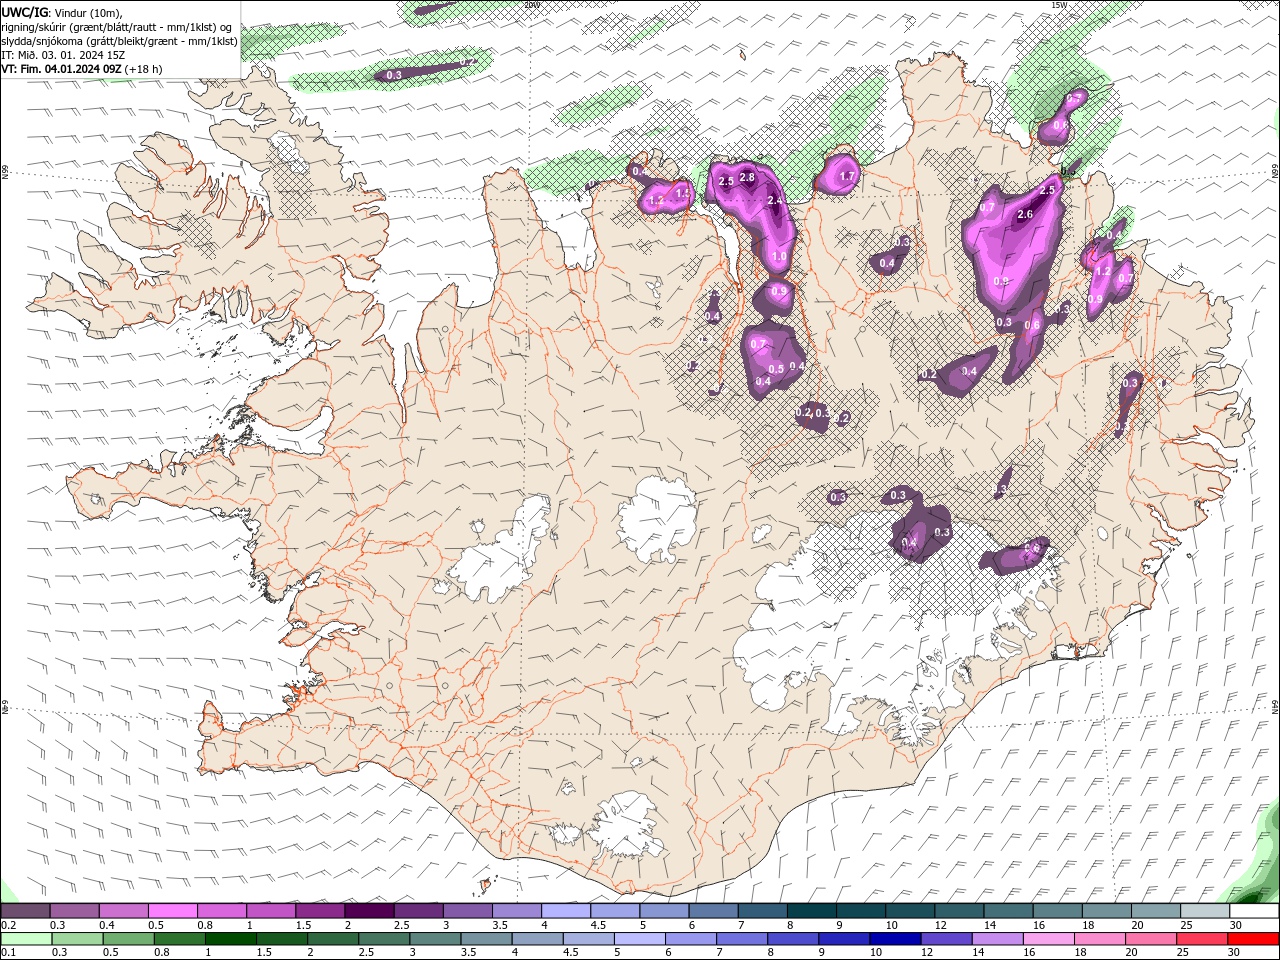This screenshot has width=1280, height=960.
Task: Click the "2.6" precipitation value in the northeast
Action: point(1024,214)
